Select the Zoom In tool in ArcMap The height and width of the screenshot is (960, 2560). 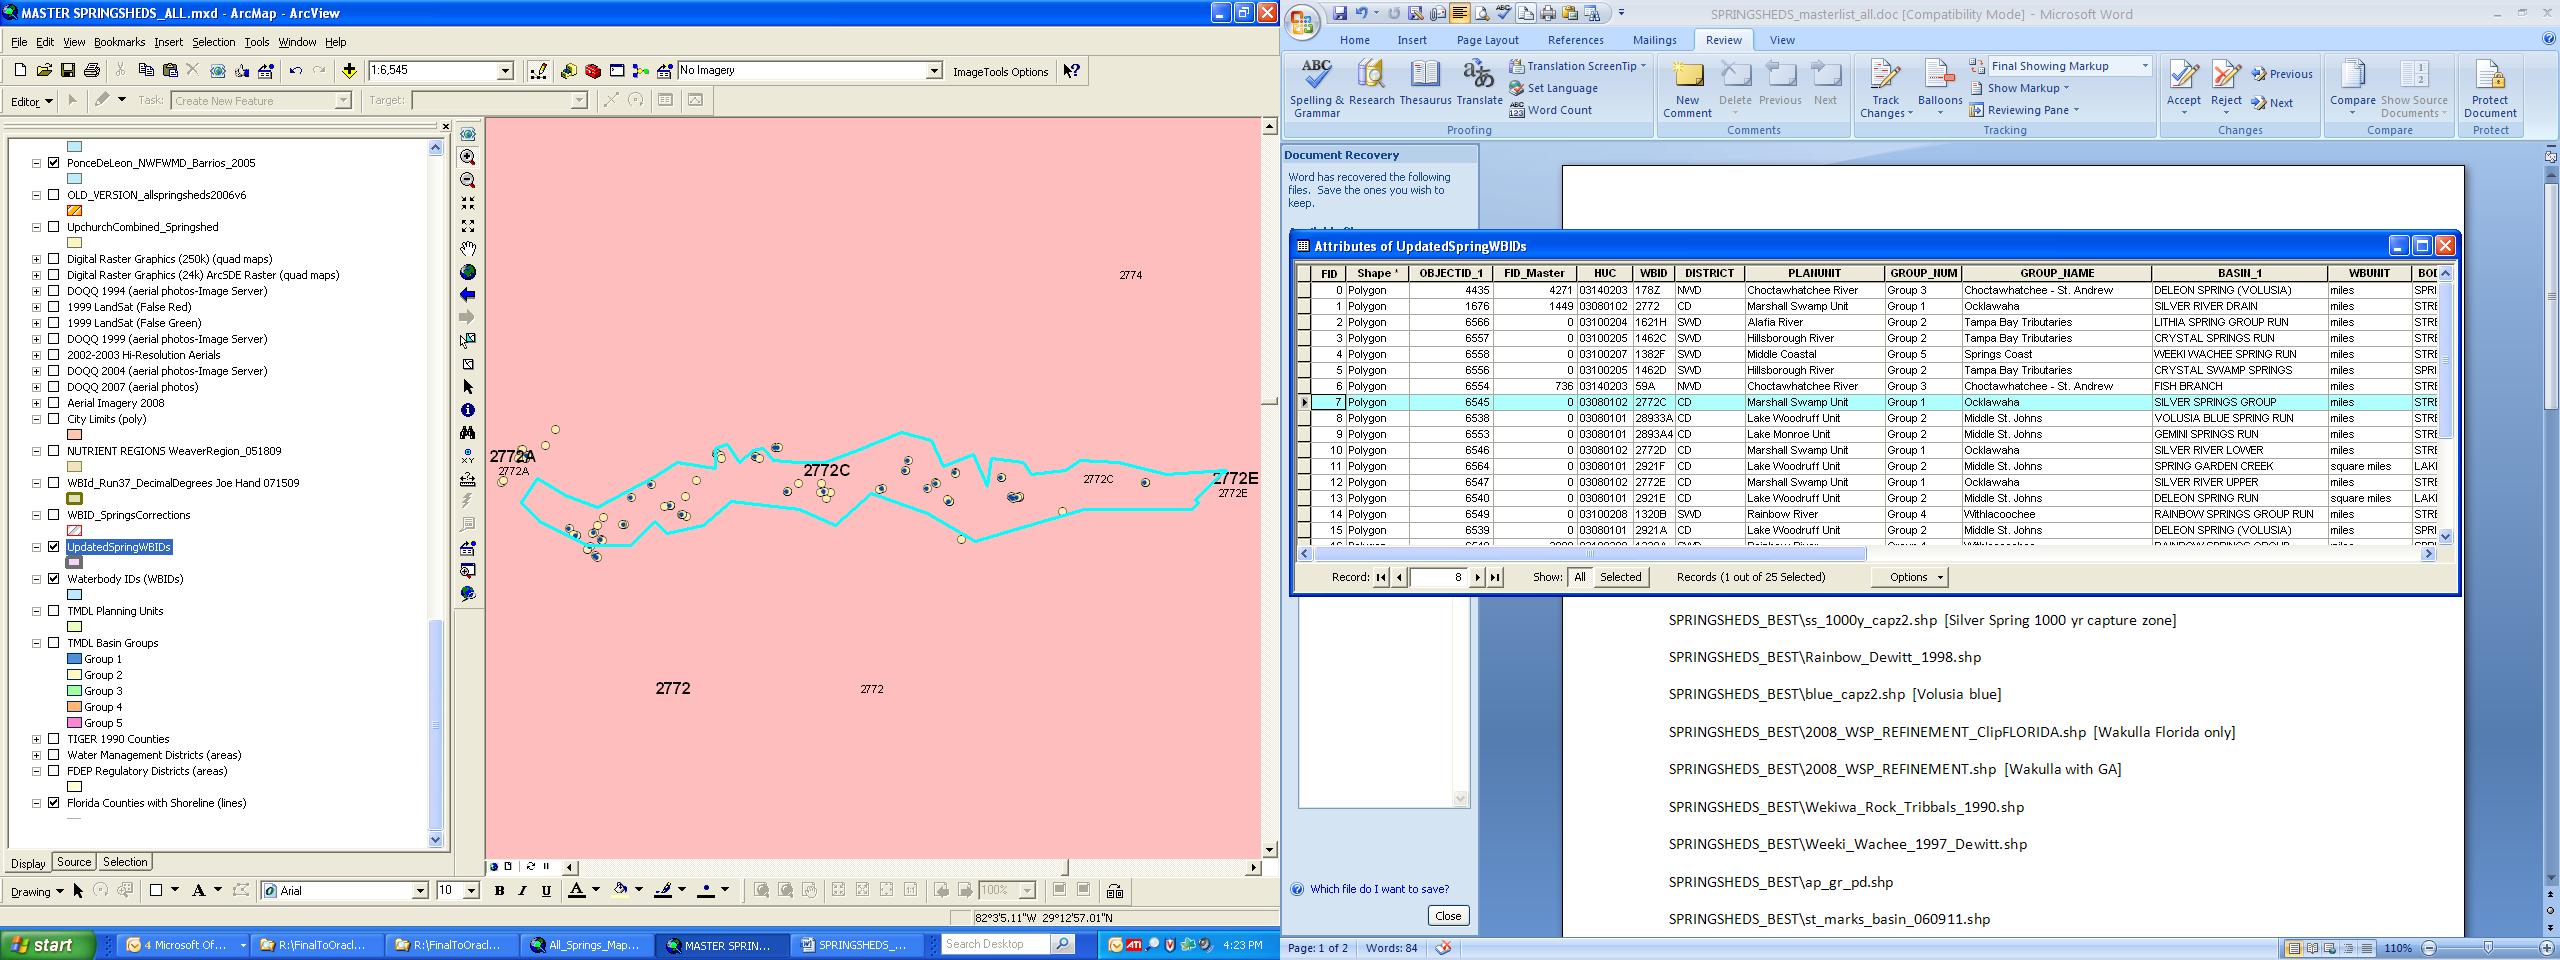(467, 157)
